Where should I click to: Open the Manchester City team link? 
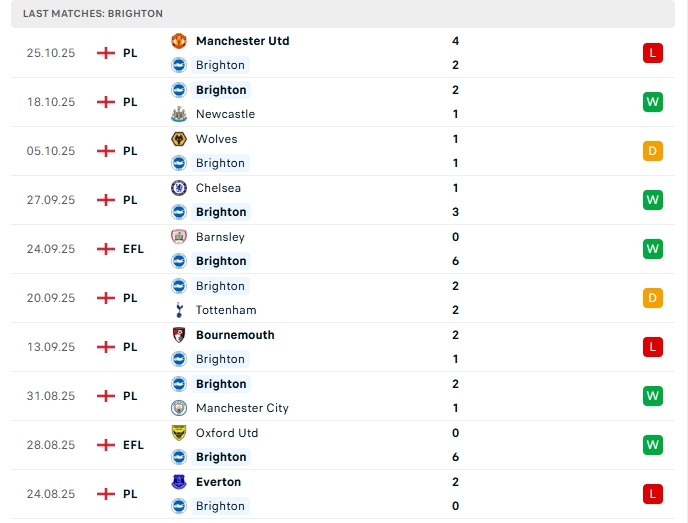click(242, 408)
